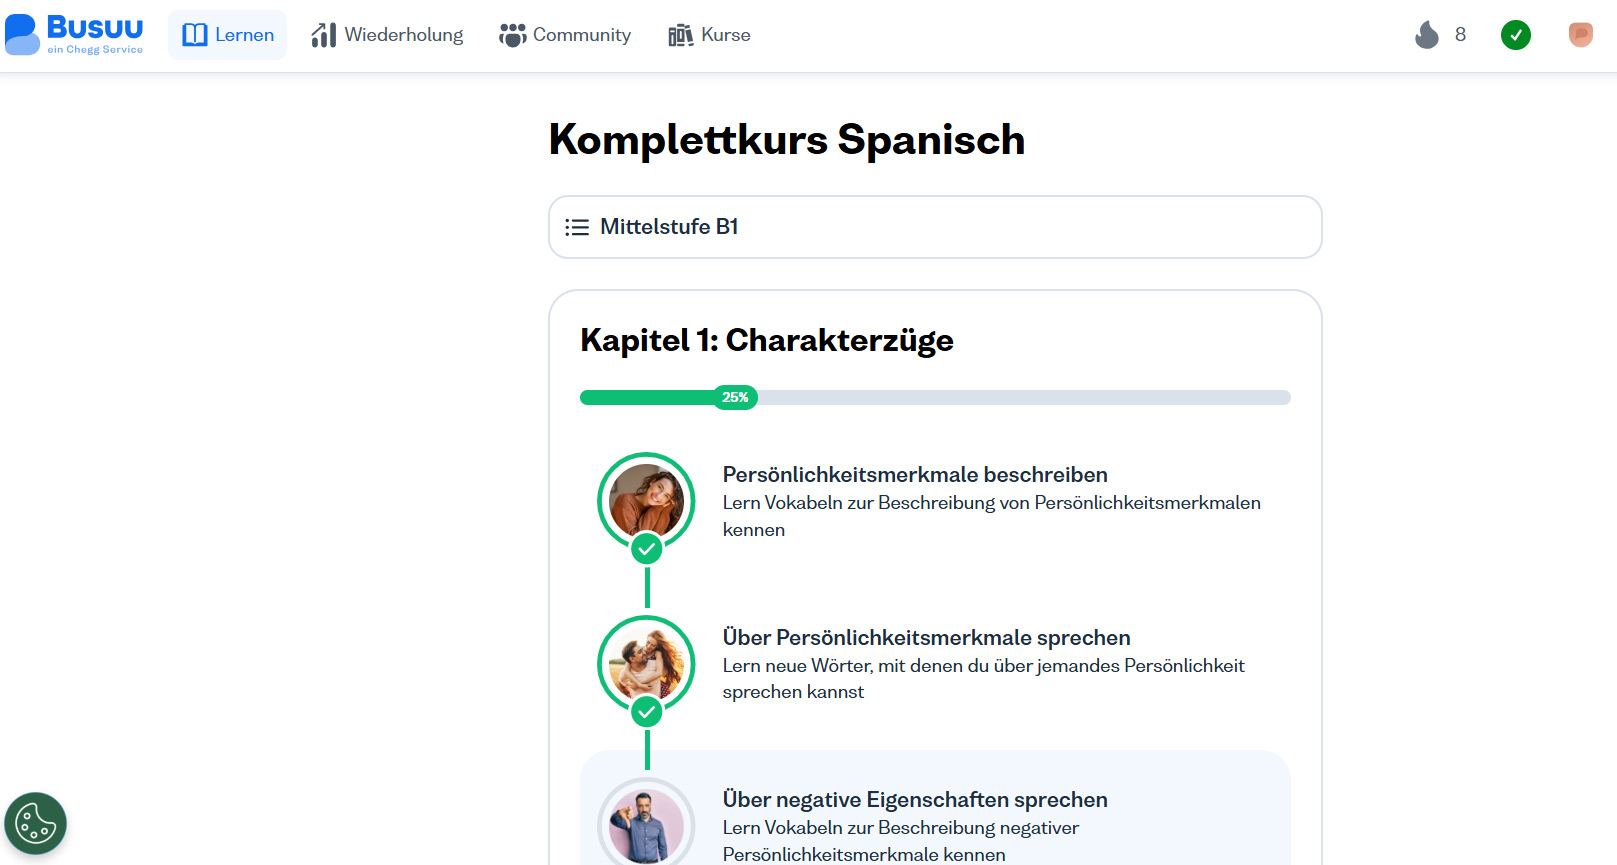
Task: Click the book icon next to Lernen
Action: (195, 35)
